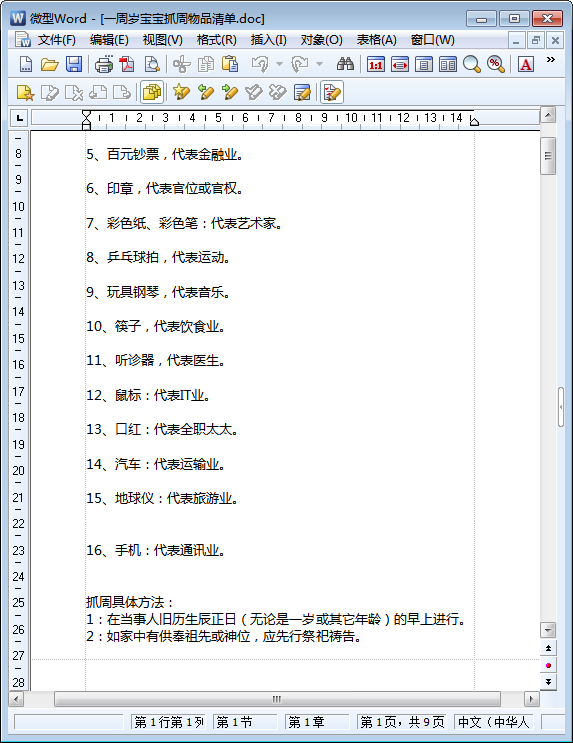Open the 窗口(W) menu
This screenshot has height=743, width=573.
(432, 40)
